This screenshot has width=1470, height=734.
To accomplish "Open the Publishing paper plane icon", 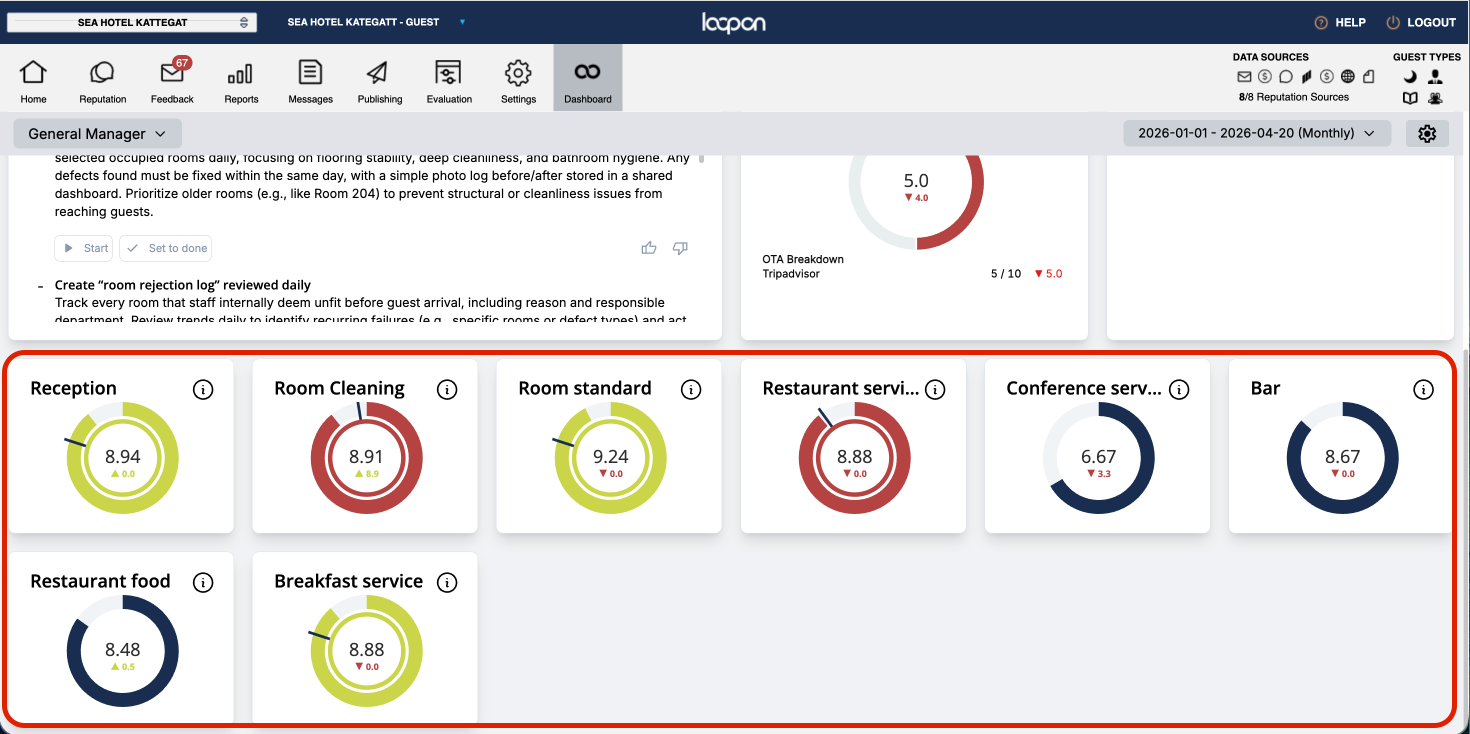I will pos(377,73).
